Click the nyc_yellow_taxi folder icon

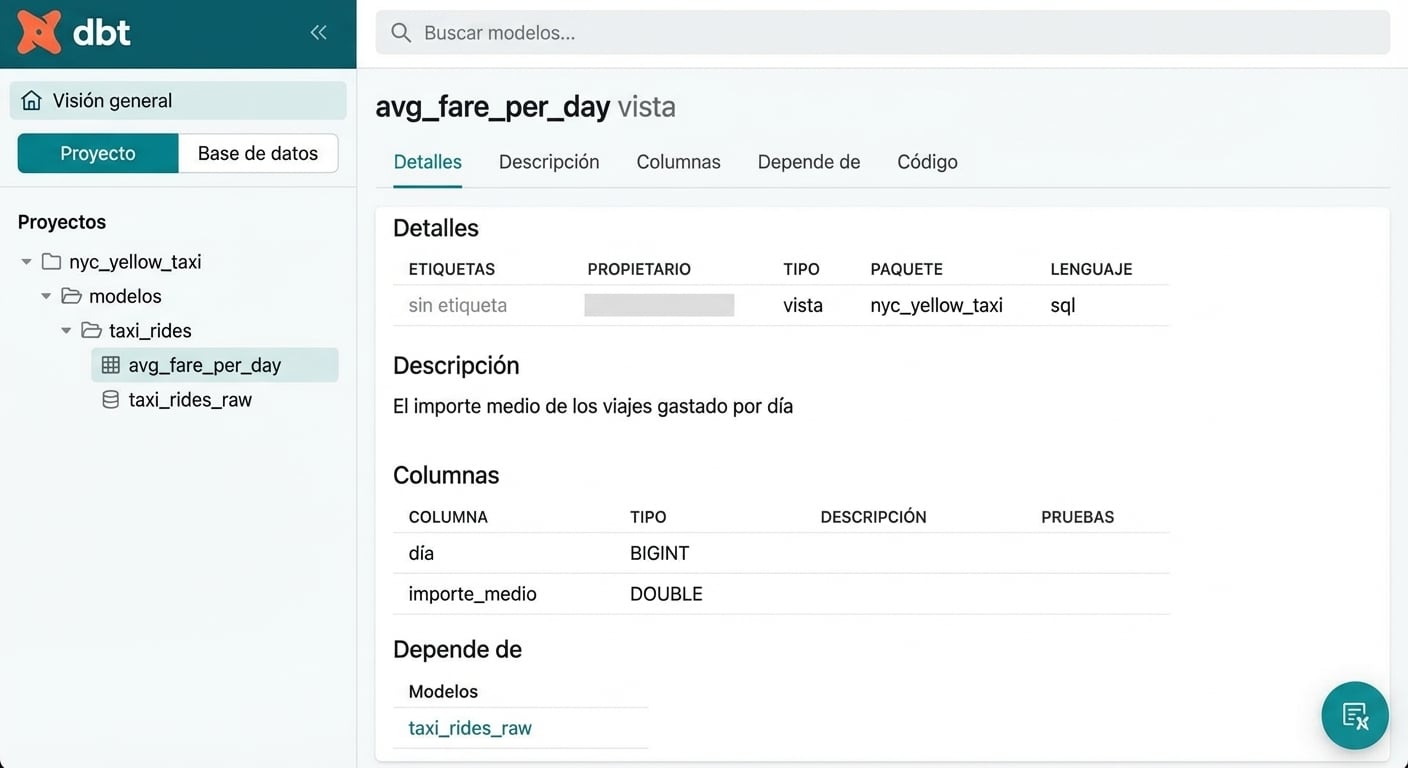coord(51,262)
